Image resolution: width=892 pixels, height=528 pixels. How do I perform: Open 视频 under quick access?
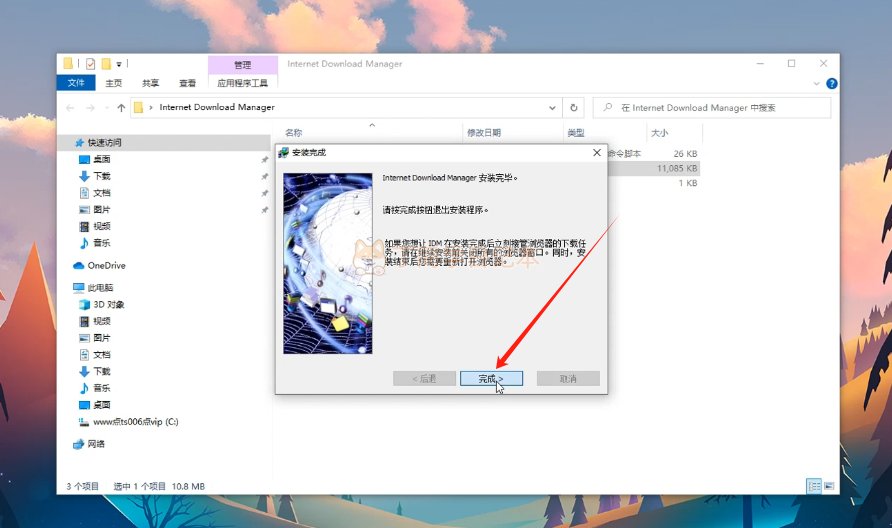[102, 226]
